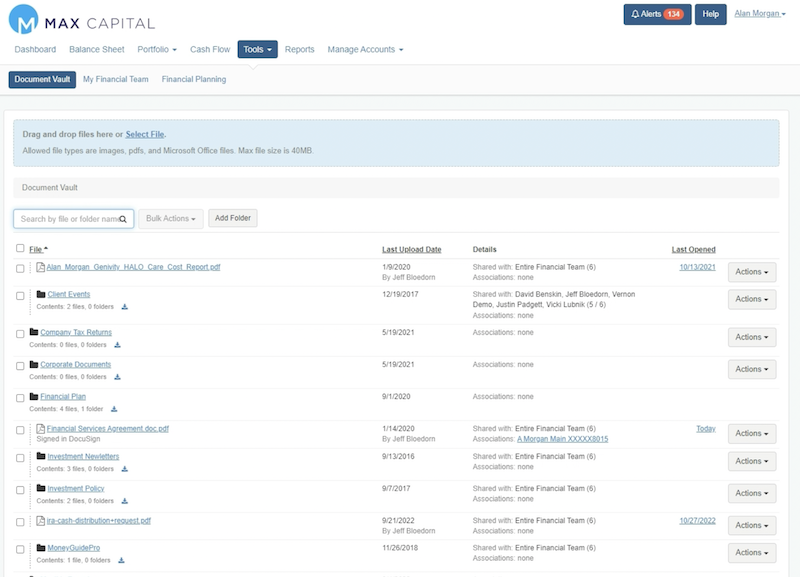
Task: Open the Reports page
Action: (x=299, y=49)
